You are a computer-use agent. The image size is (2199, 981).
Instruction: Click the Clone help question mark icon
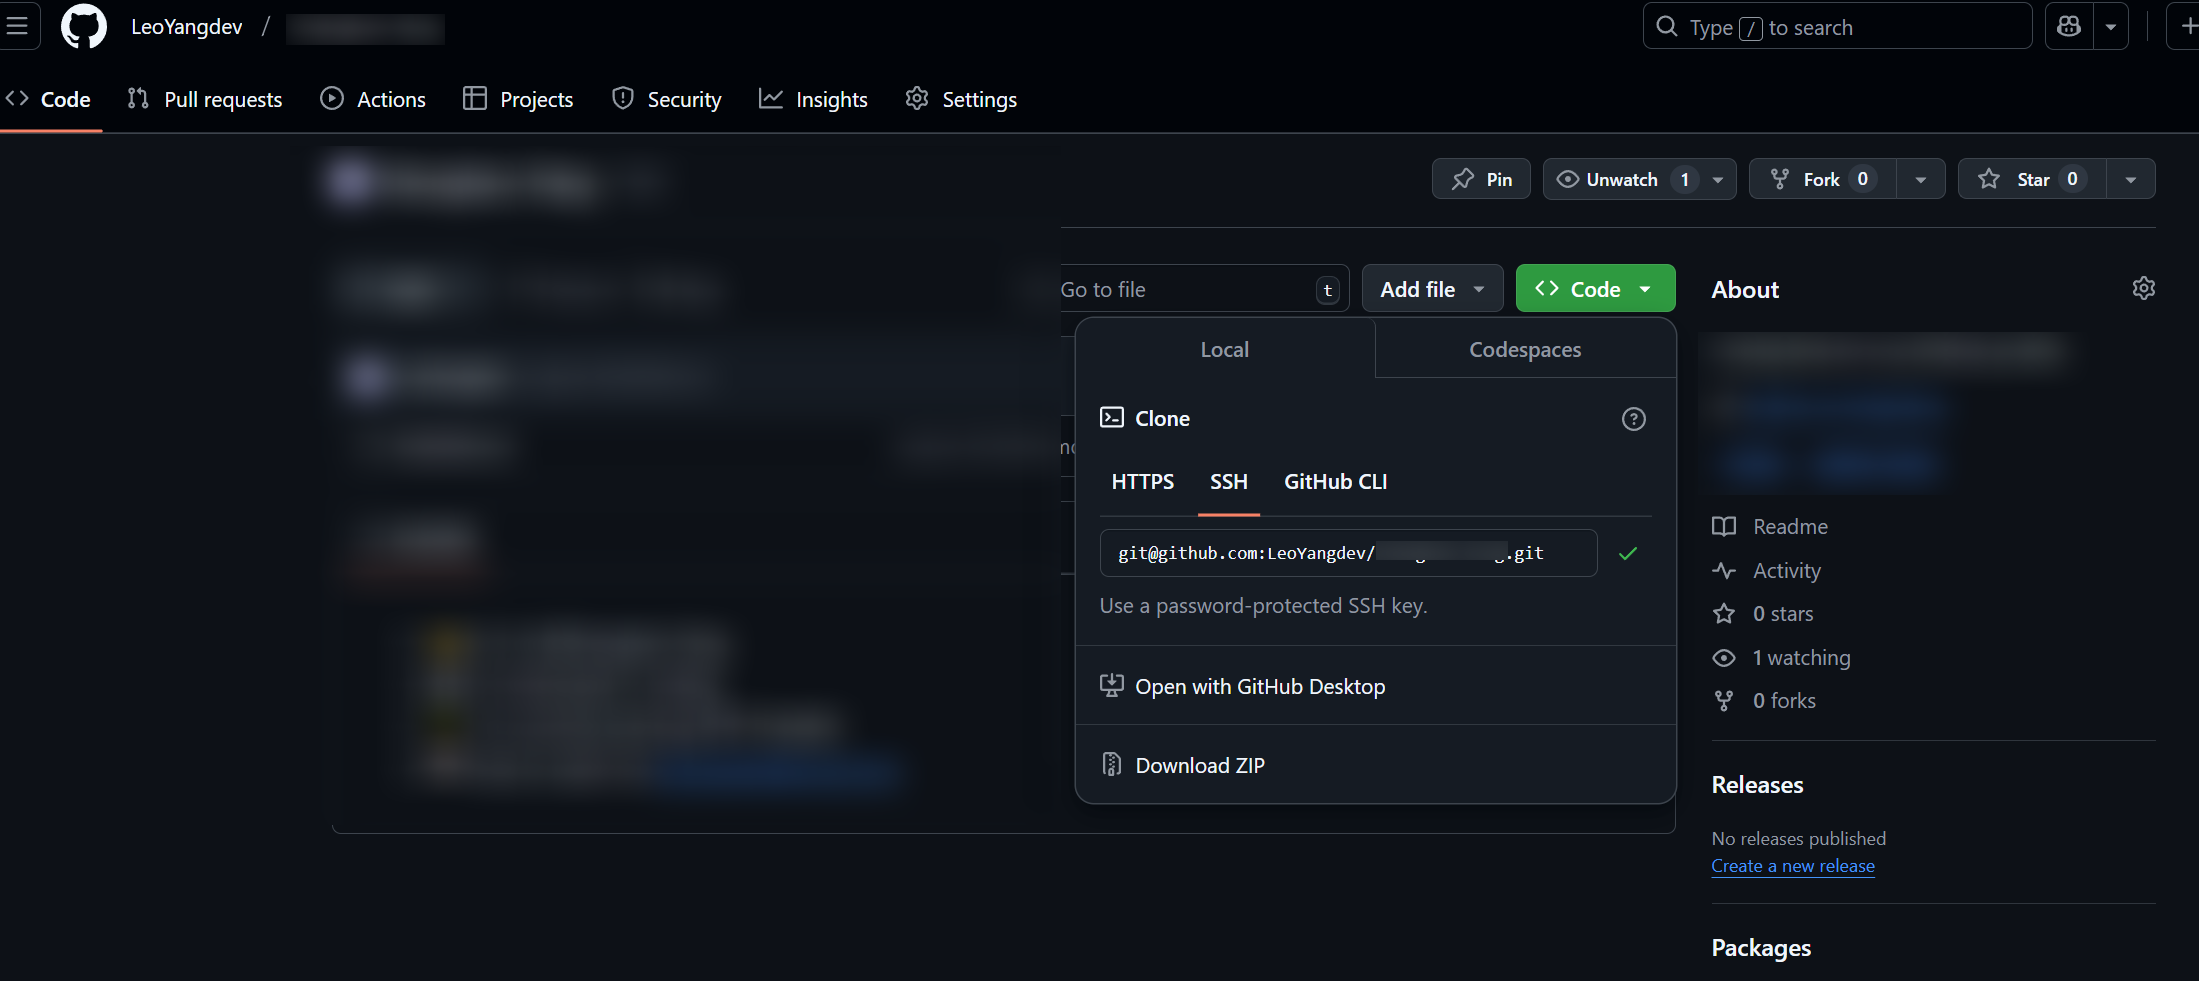[x=1633, y=419]
